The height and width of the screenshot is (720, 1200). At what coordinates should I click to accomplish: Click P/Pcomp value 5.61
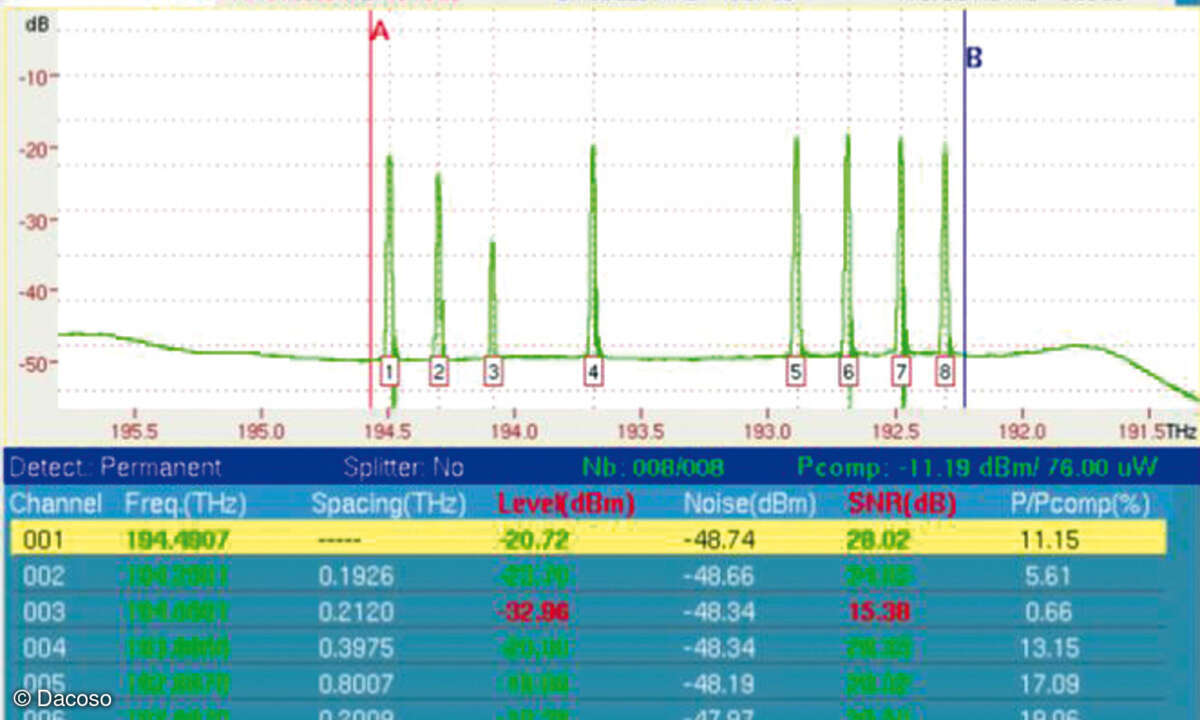click(1048, 577)
